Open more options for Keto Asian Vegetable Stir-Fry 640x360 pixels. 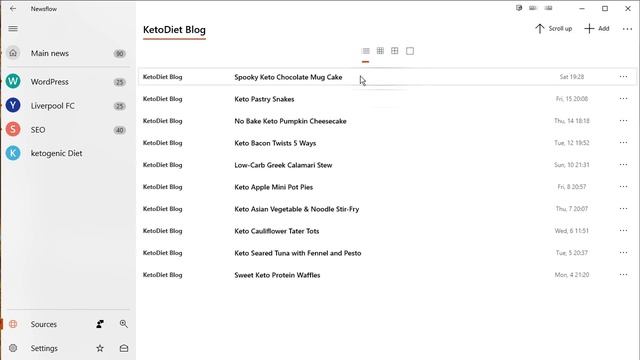coord(623,209)
